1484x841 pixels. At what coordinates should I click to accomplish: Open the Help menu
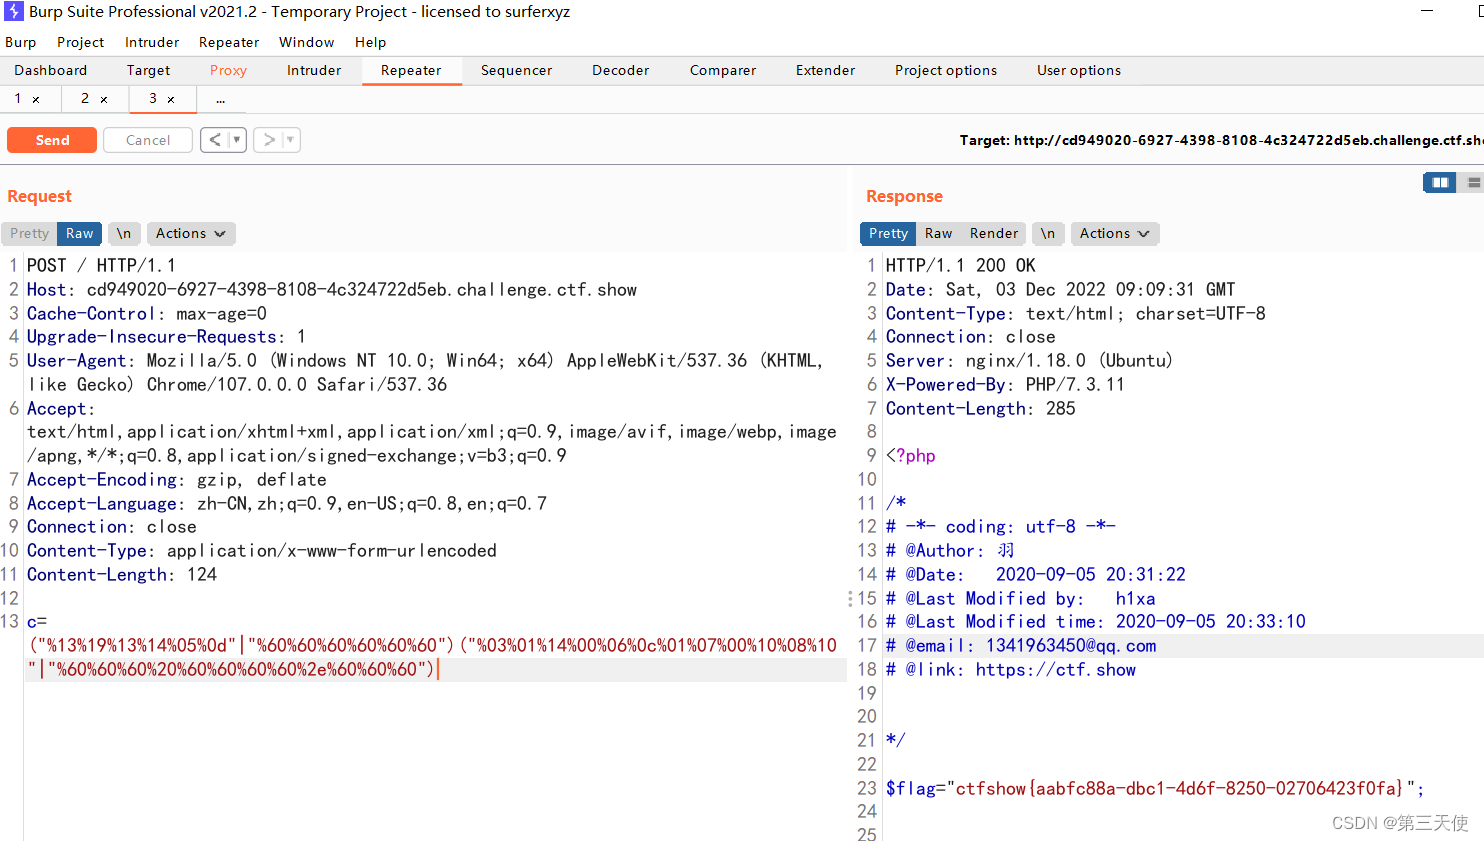[x=370, y=42]
